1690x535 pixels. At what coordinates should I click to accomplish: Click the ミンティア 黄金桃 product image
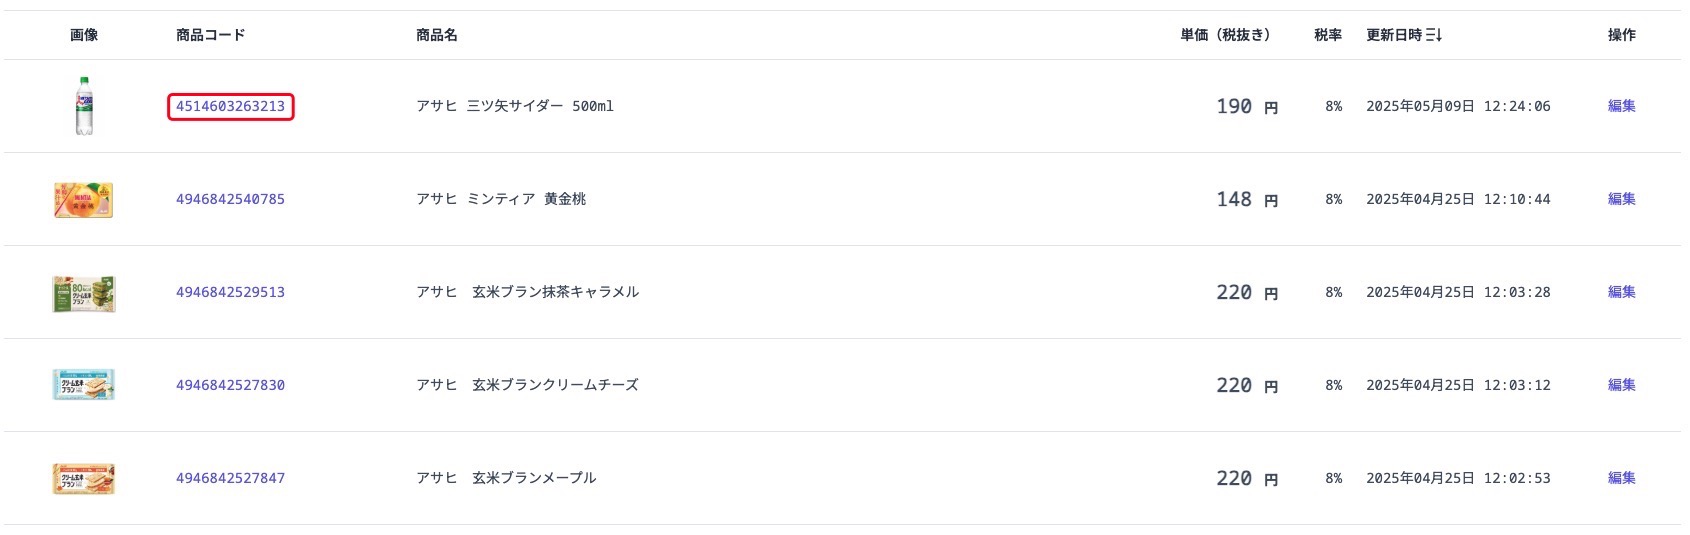(84, 200)
